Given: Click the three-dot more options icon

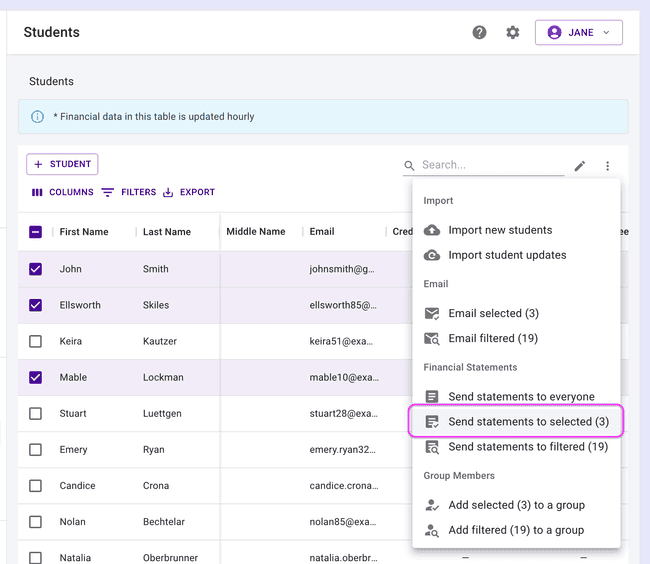Looking at the screenshot, I should click(x=607, y=166).
